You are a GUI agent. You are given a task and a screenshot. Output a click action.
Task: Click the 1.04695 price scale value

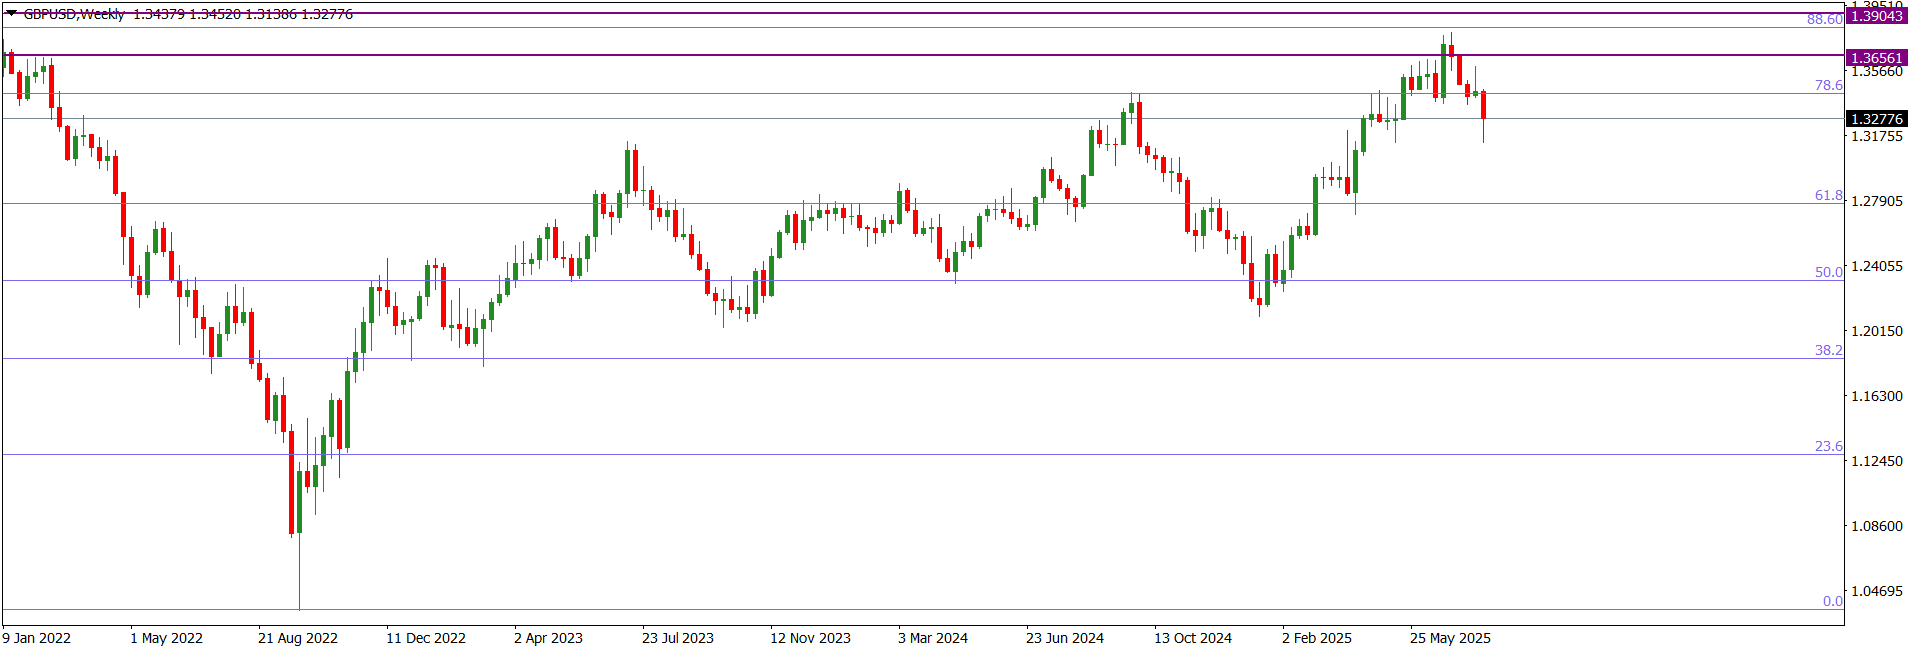1877,591
